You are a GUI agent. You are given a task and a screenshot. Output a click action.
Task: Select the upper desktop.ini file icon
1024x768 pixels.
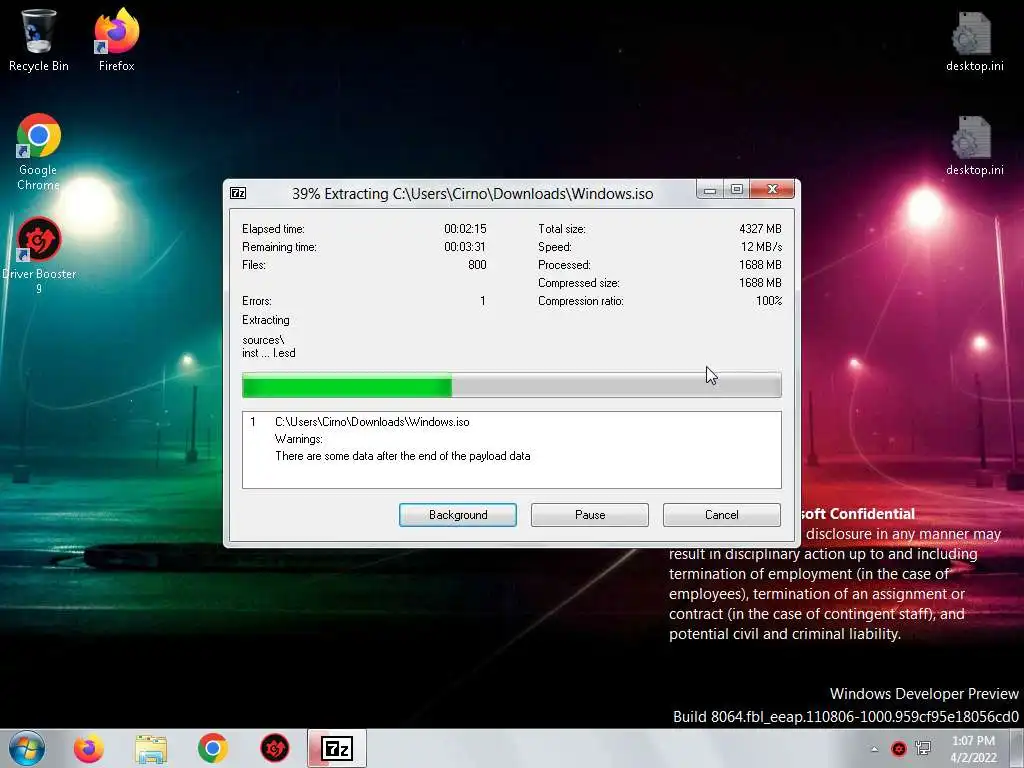(x=974, y=40)
